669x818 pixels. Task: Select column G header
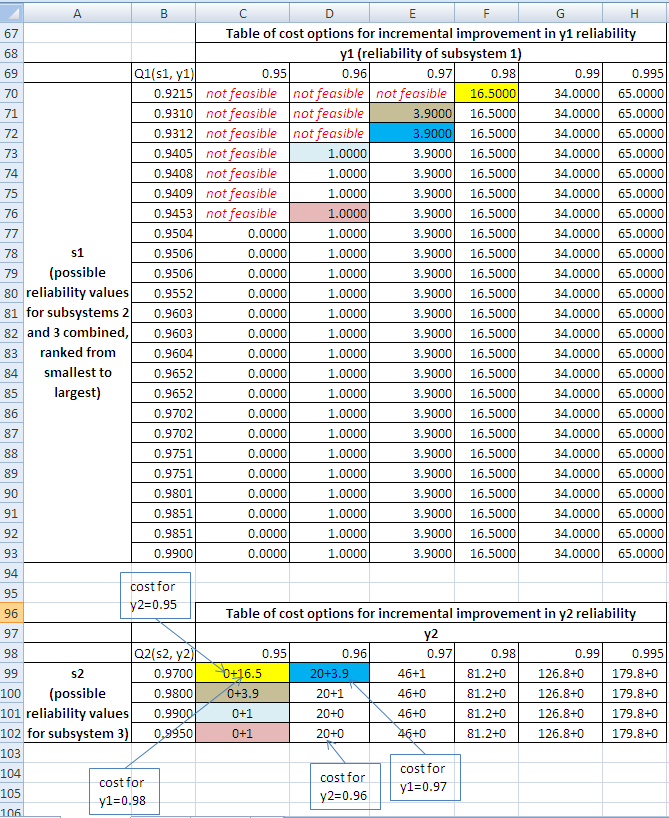[560, 13]
